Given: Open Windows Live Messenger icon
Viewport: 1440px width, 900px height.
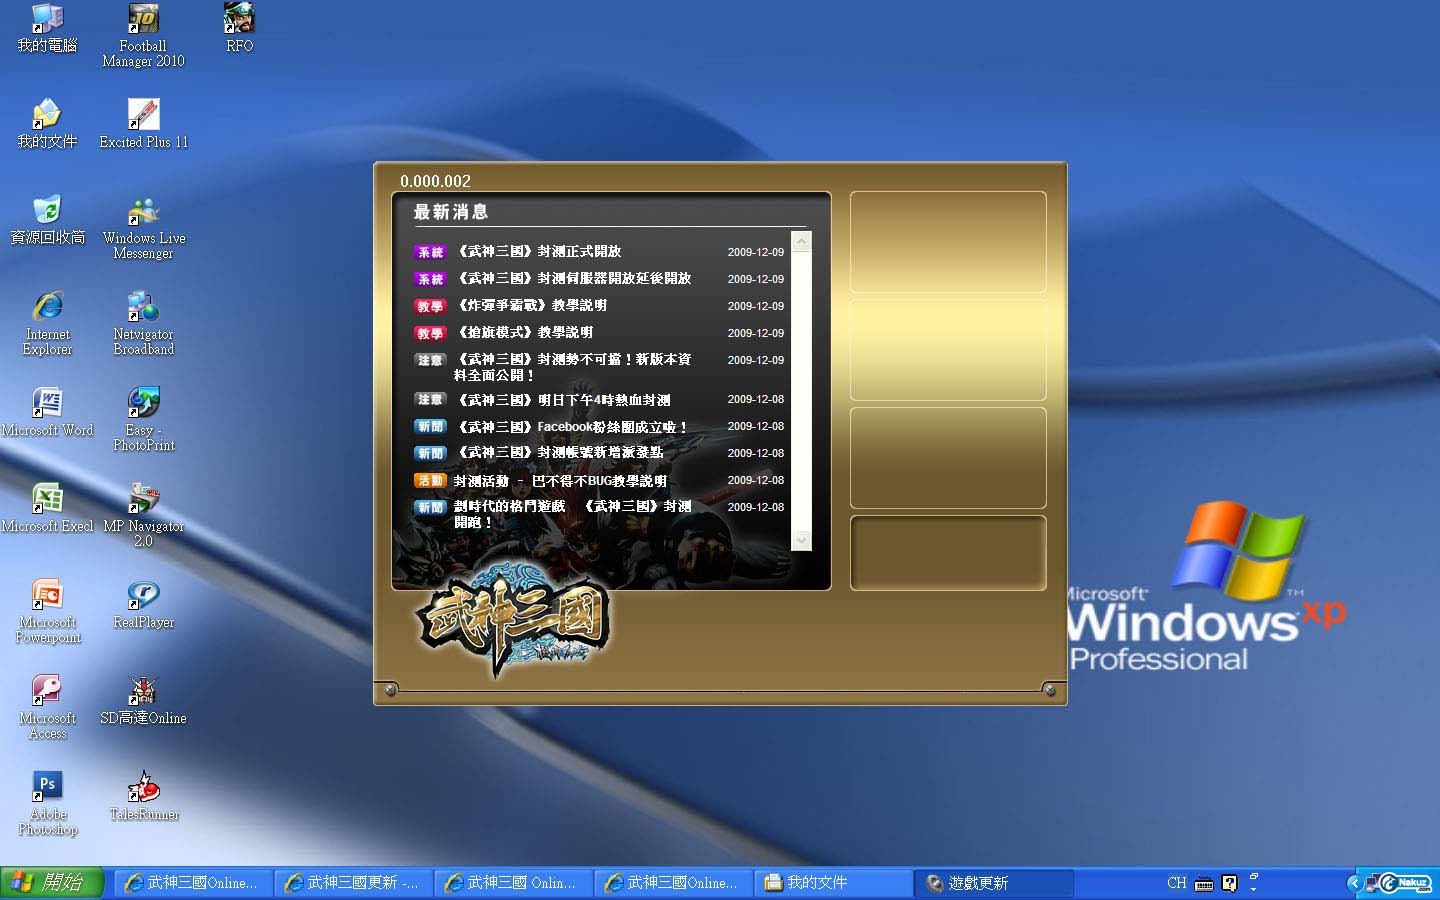Looking at the screenshot, I should pos(143,212).
